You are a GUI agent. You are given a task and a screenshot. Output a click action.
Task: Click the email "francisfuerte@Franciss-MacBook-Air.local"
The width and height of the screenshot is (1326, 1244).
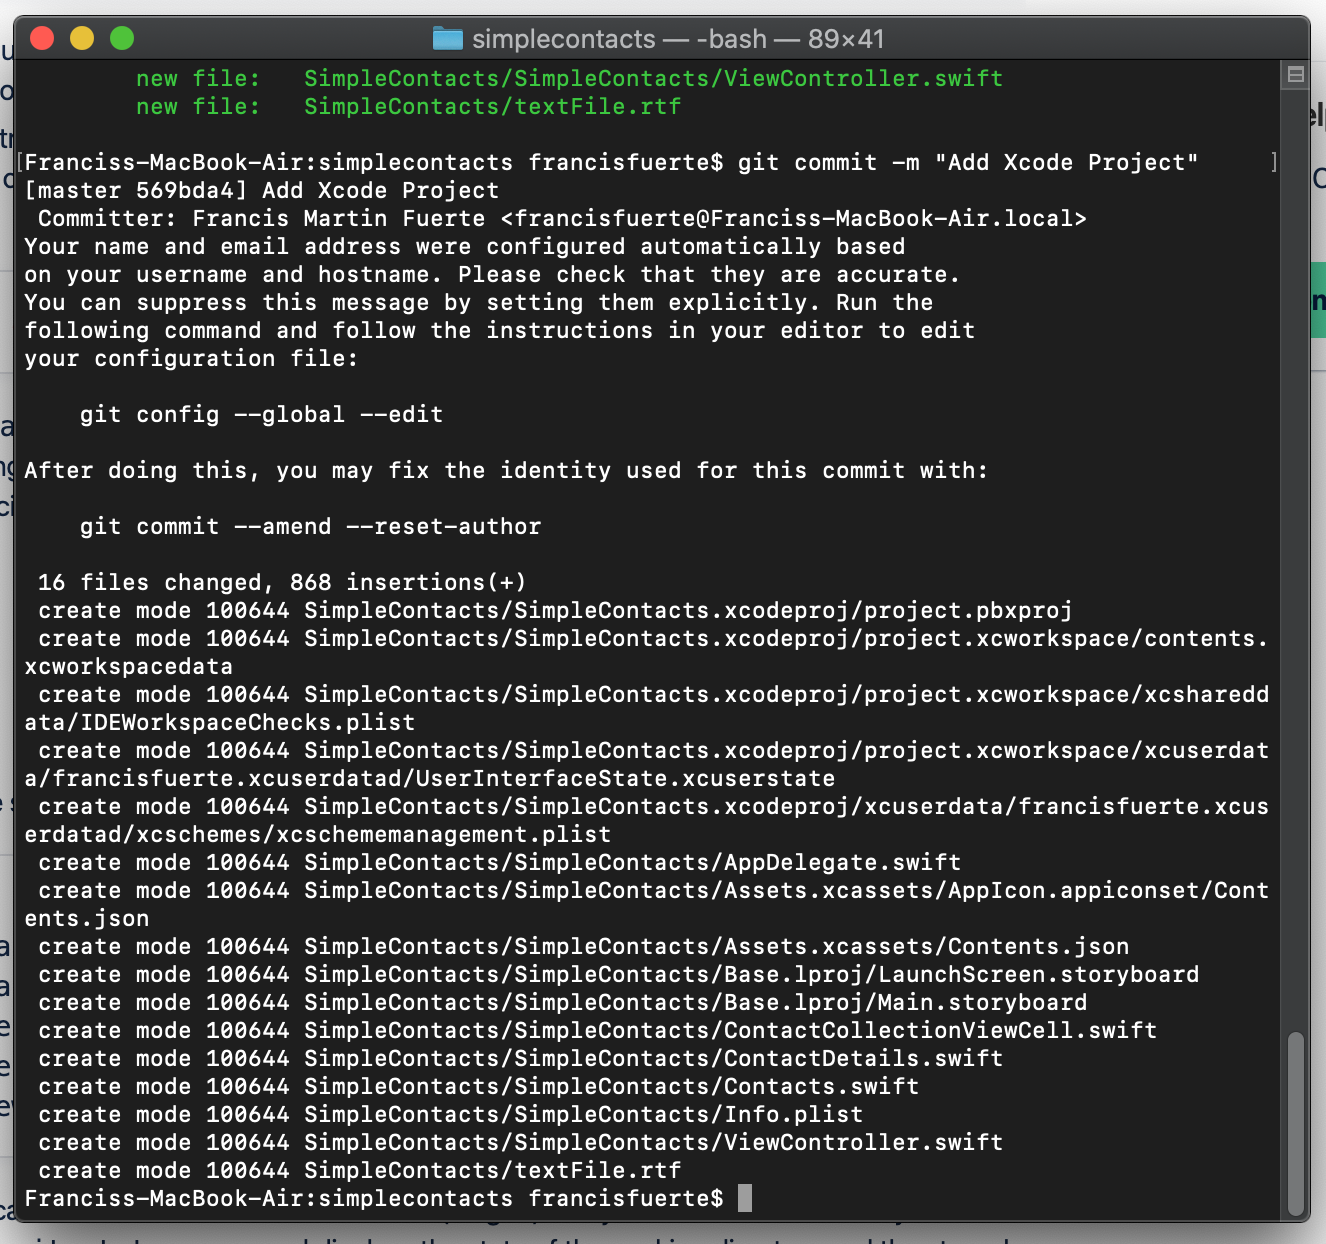pyautogui.click(x=794, y=218)
